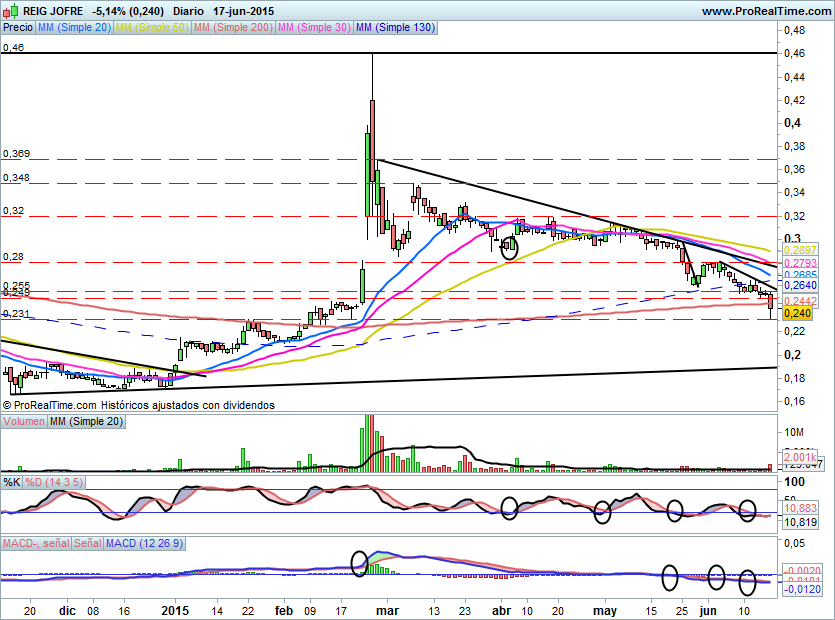Click the yellow 0,240 current price tag
The height and width of the screenshot is (620, 835).
[796, 313]
